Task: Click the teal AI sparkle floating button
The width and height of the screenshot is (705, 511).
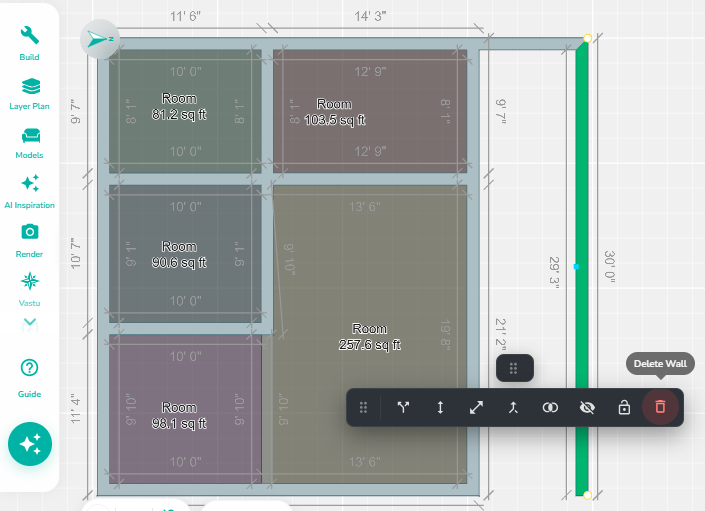Action: tap(30, 444)
